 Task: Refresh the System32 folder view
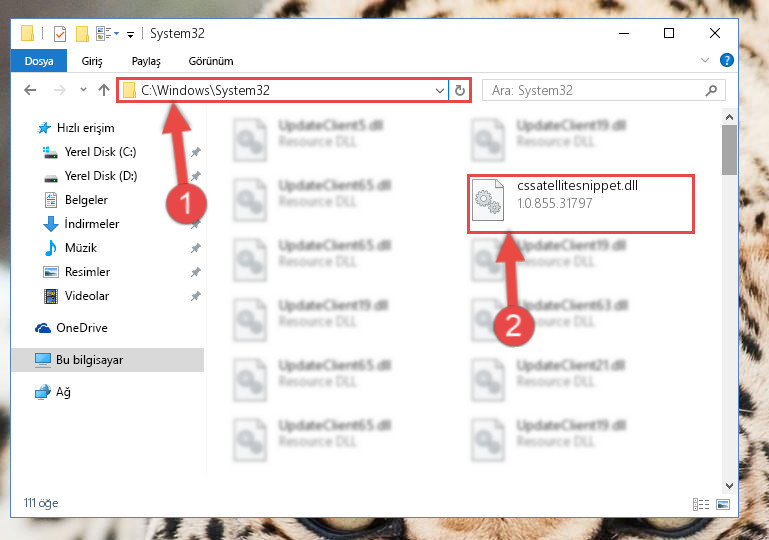coord(460,90)
